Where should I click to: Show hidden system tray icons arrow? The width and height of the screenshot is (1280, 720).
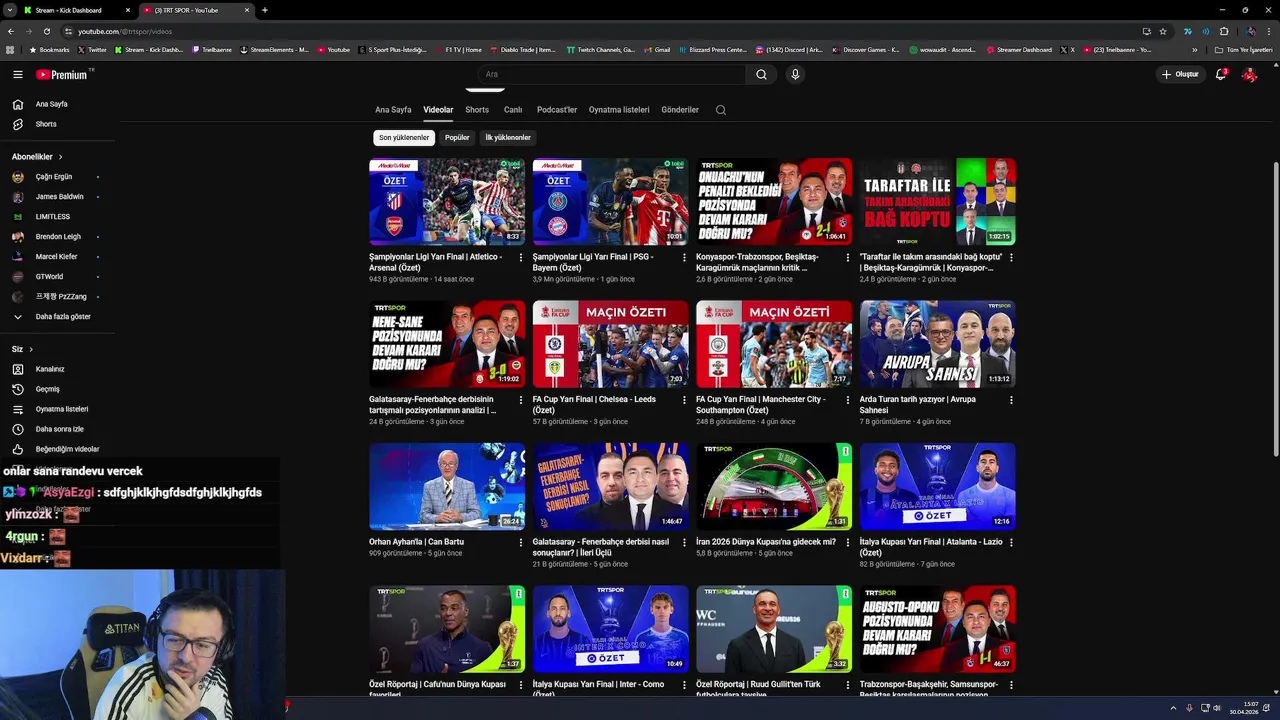pyautogui.click(x=1173, y=708)
